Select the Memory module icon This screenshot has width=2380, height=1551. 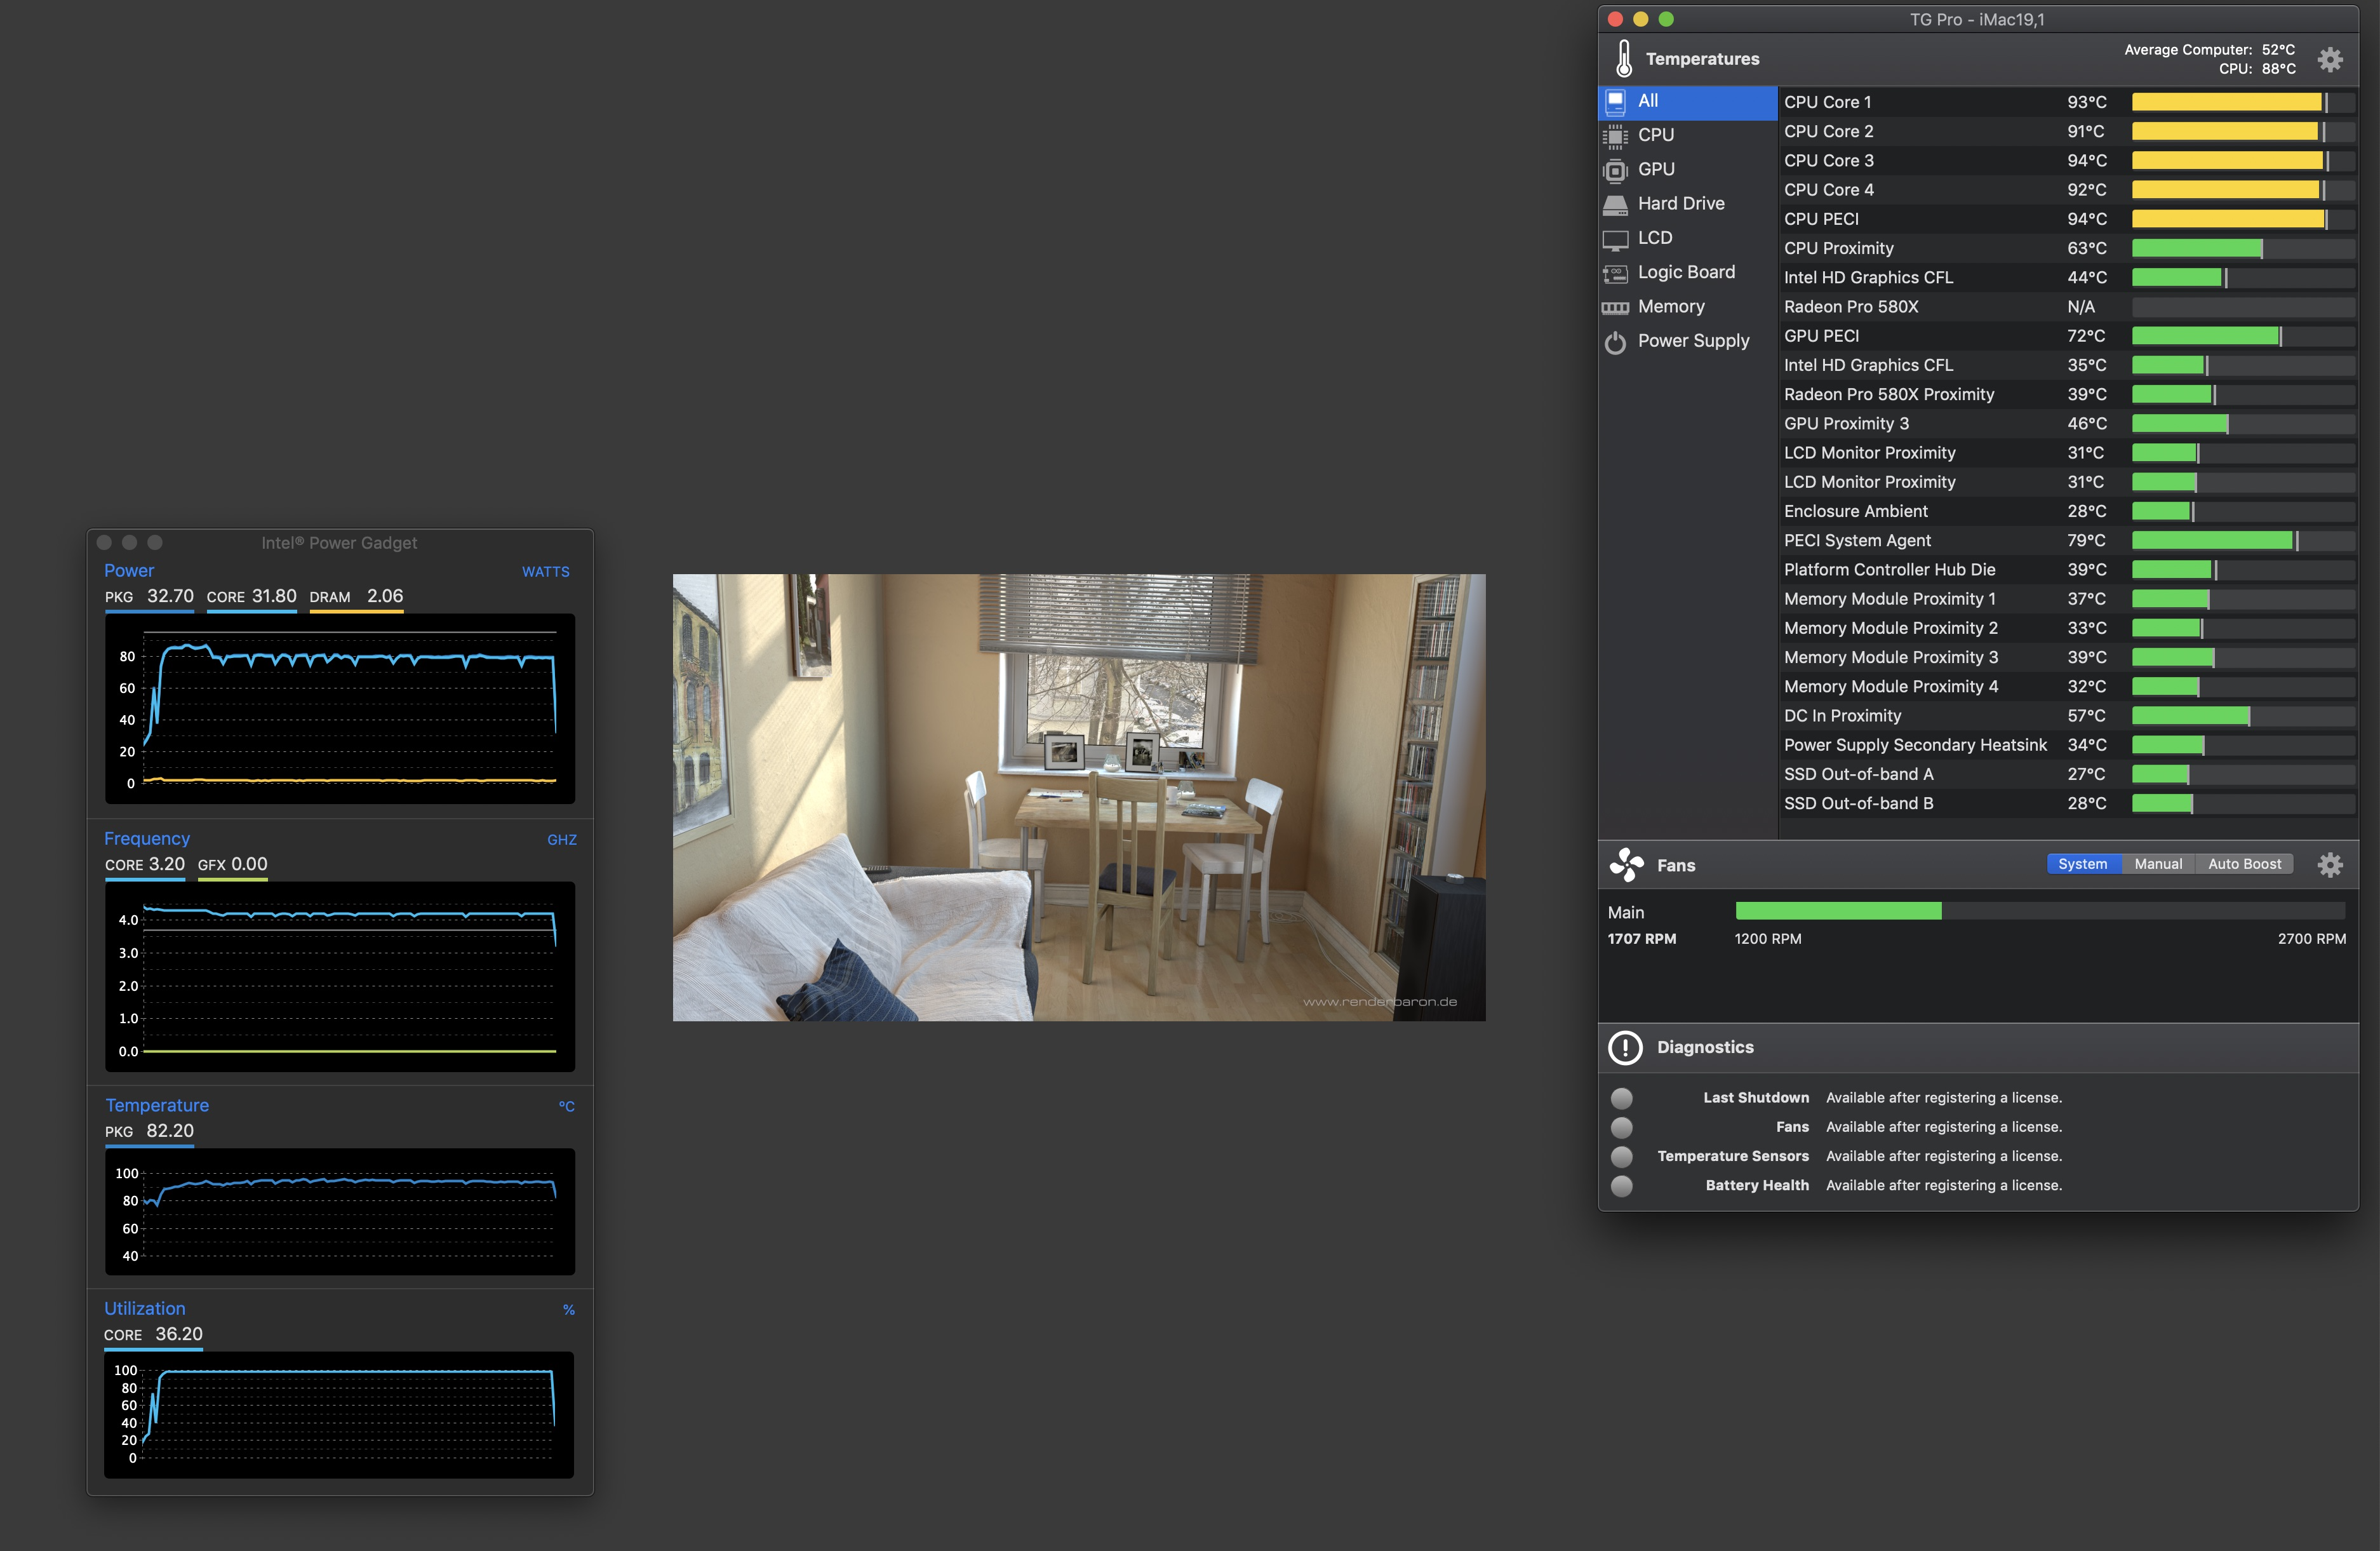(x=1615, y=307)
